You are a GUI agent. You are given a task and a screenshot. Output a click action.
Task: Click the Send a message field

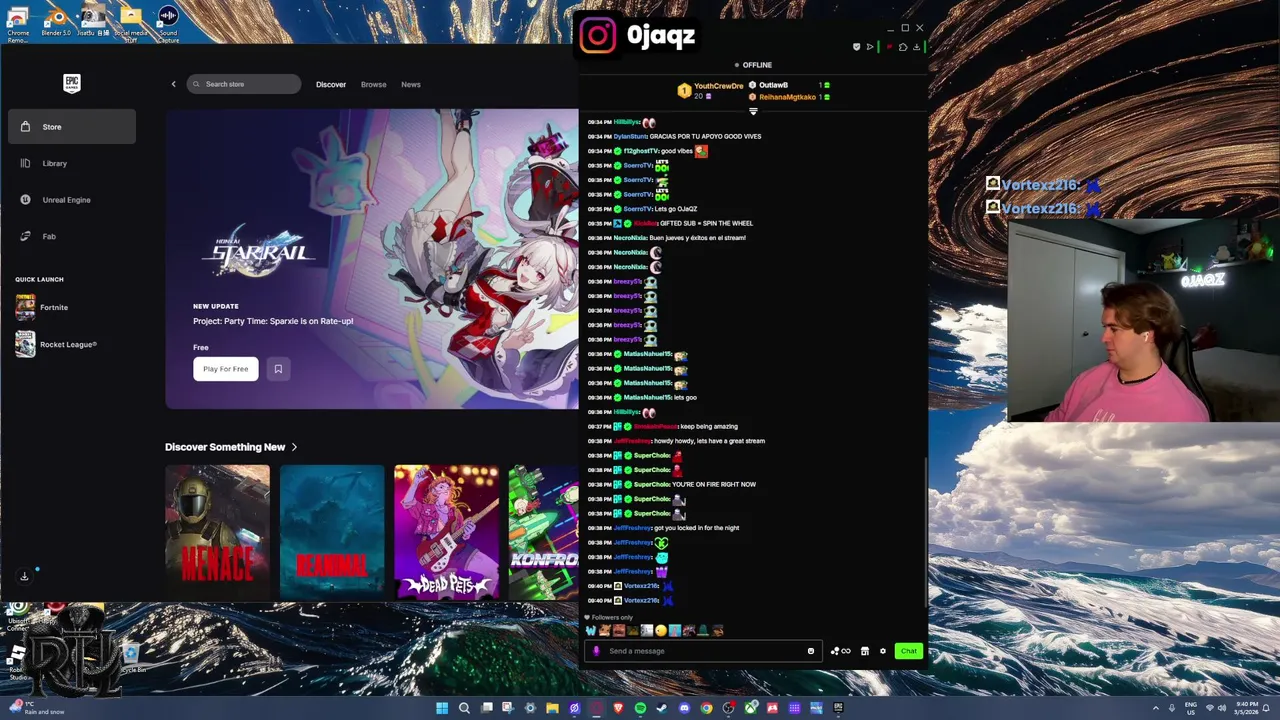[704, 651]
